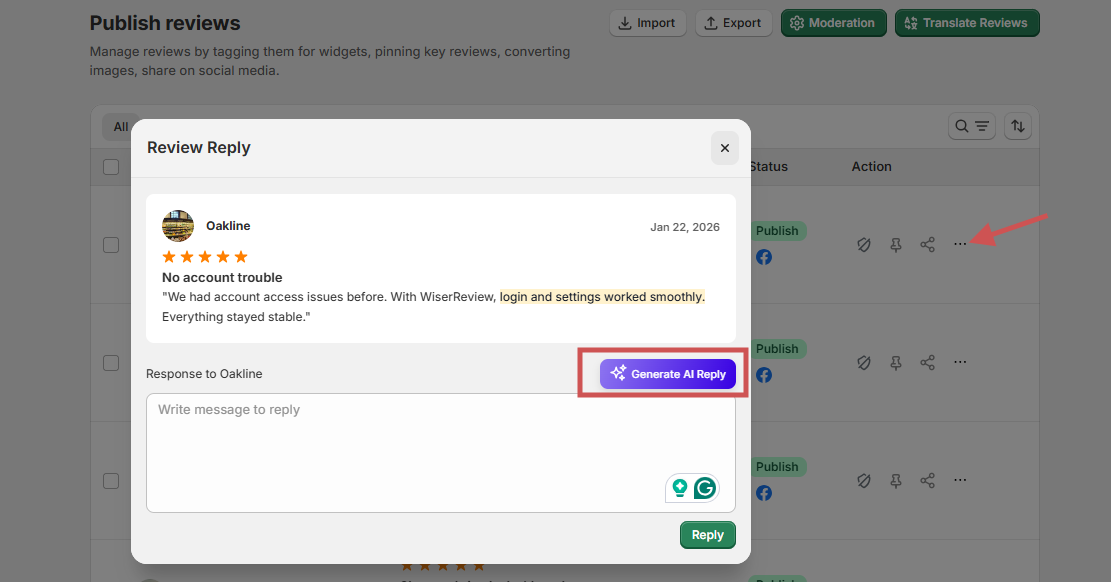This screenshot has width=1111, height=582.
Task: Click the Generate AI Reply button
Action: tap(668, 373)
